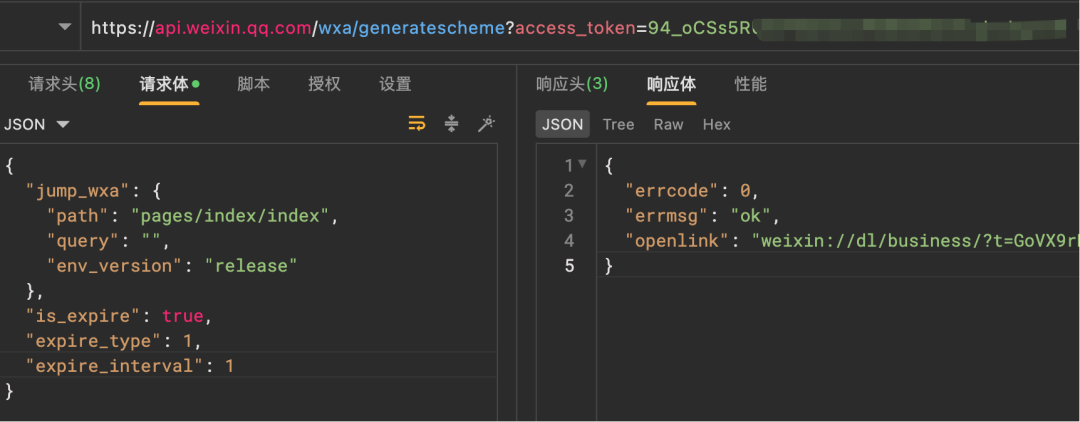Open the 授权 tab
The width and height of the screenshot is (1080, 422).
(324, 84)
